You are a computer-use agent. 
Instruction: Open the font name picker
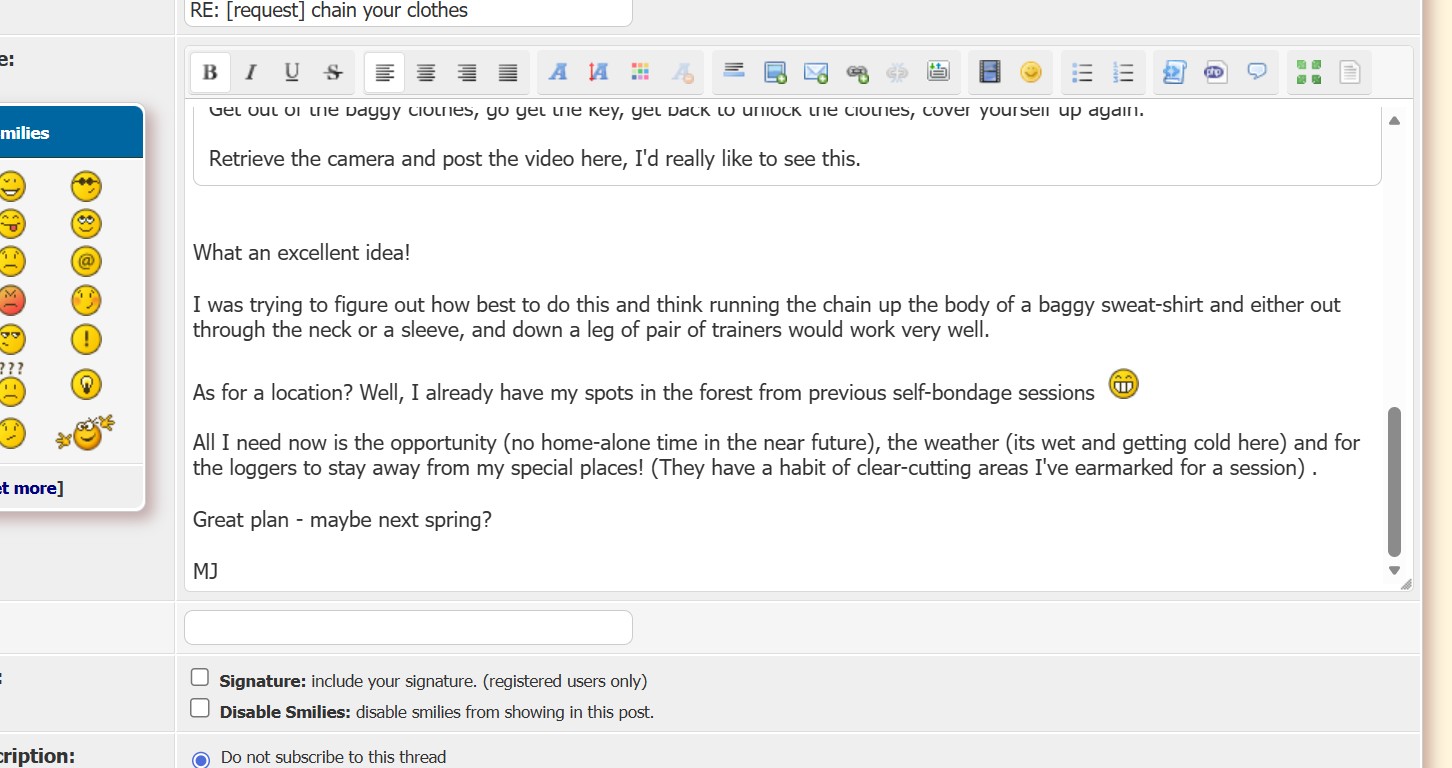coord(558,72)
